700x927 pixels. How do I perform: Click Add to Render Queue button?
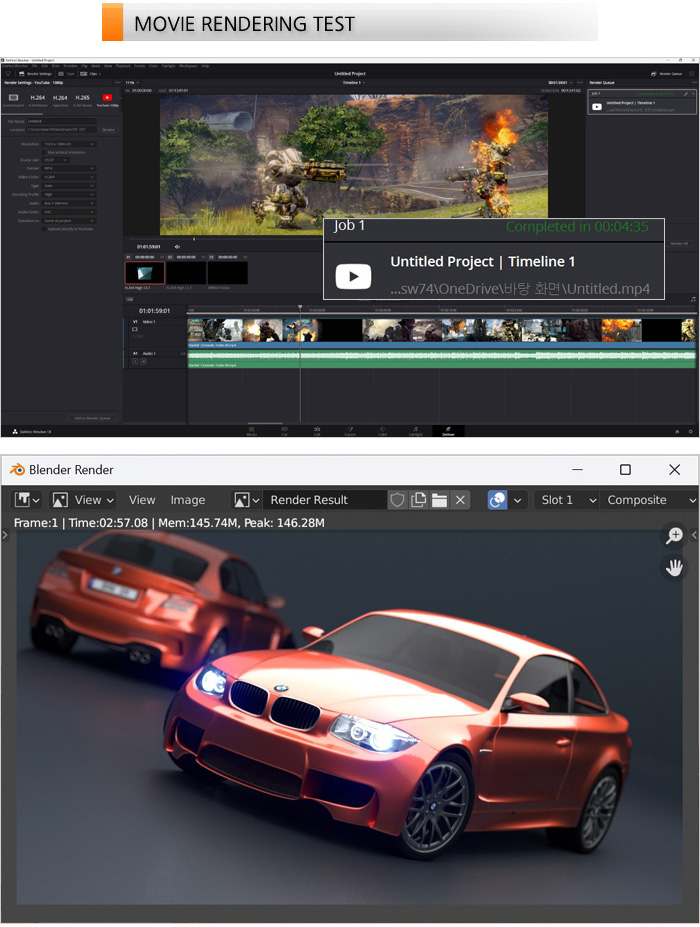pyautogui.click(x=92, y=418)
